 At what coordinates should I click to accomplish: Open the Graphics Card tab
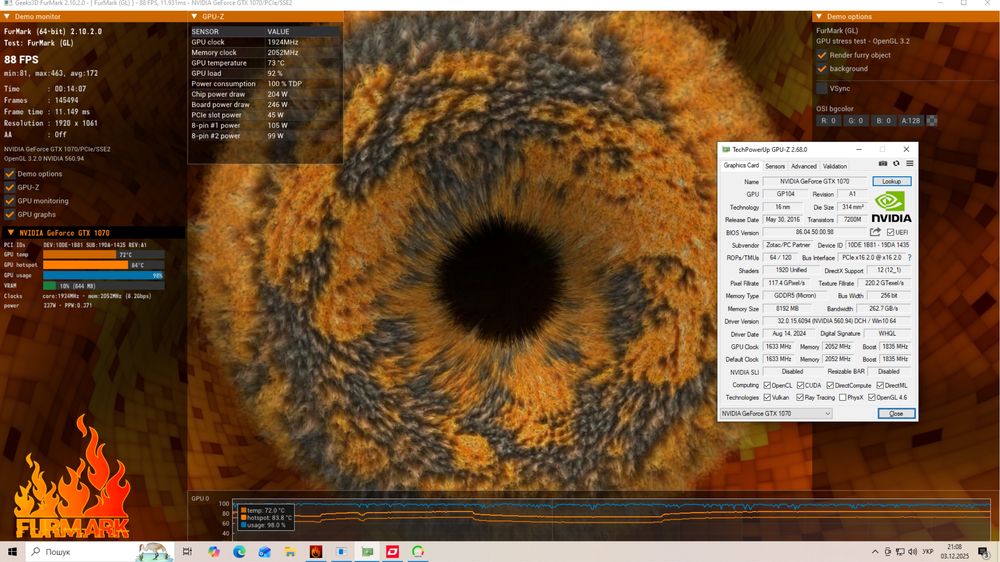pyautogui.click(x=740, y=166)
